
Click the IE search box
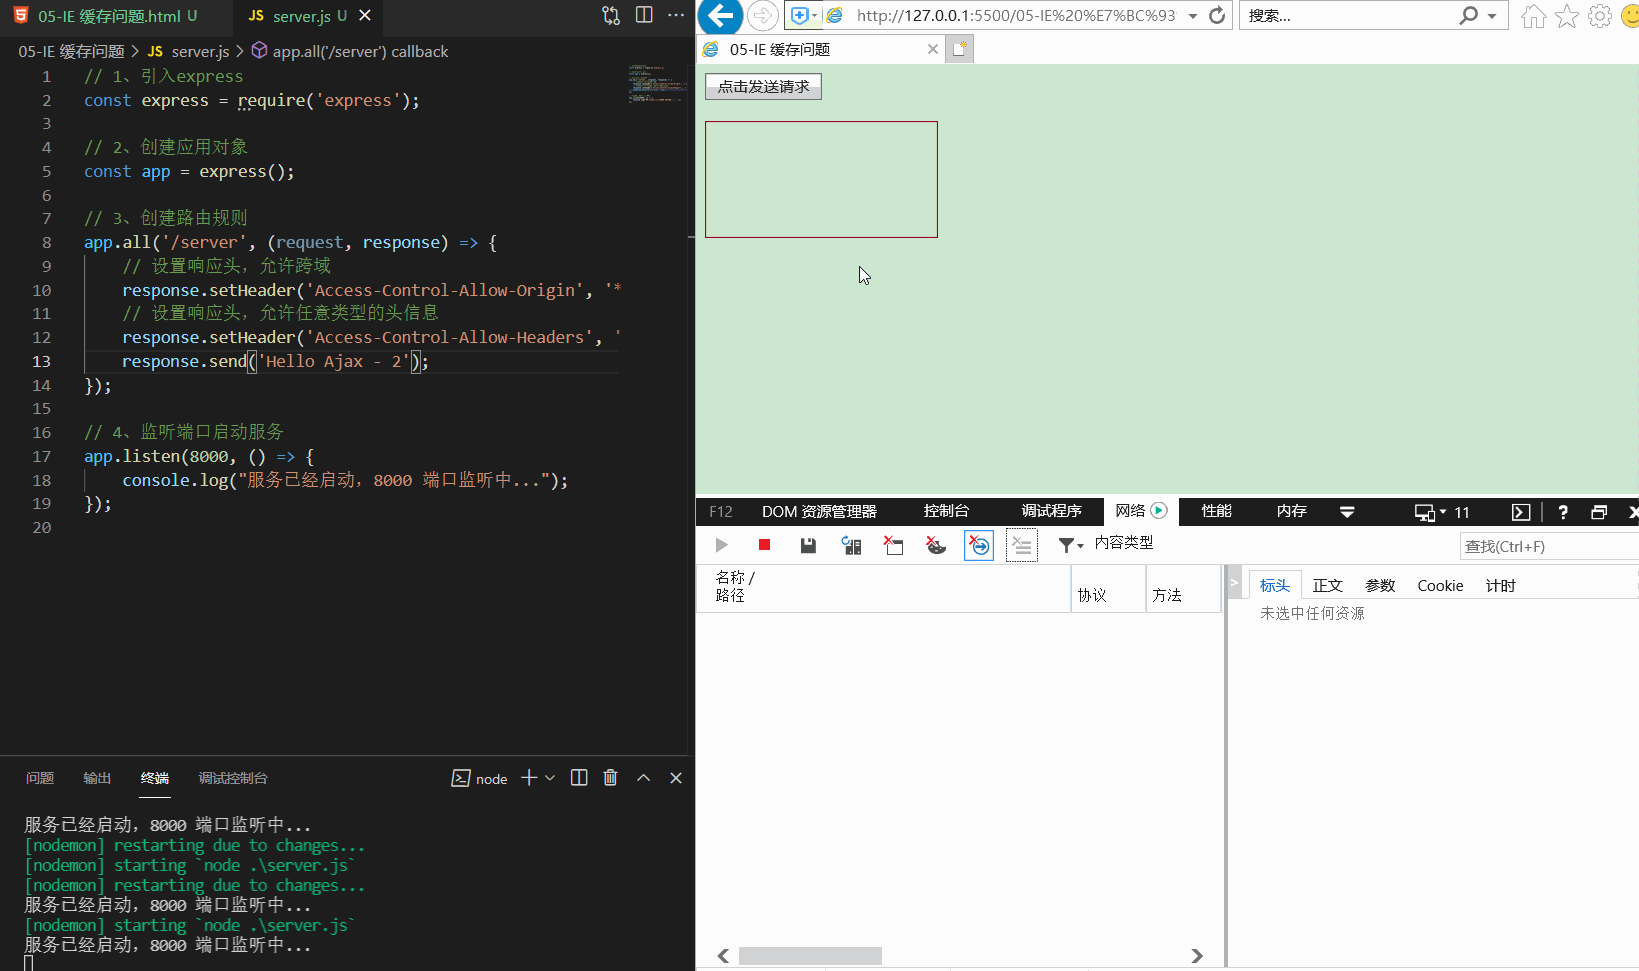1348,16
